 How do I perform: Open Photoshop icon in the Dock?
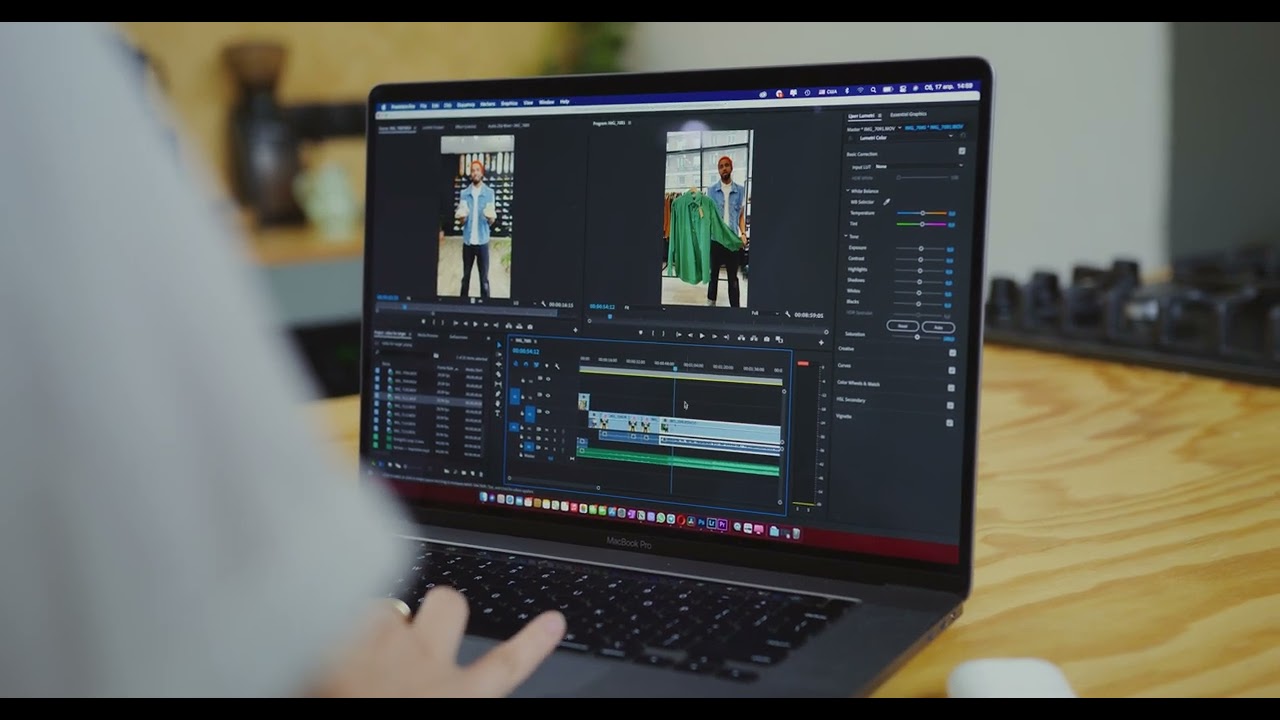[701, 522]
